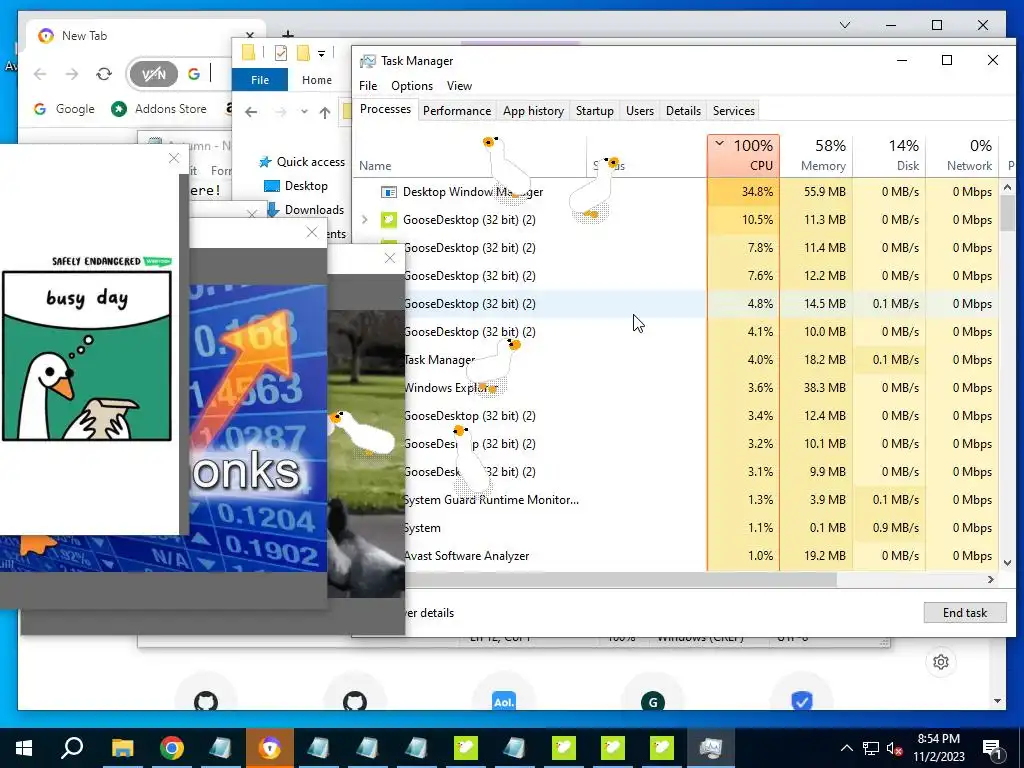Open Customize Quick Access Toolbar dropdown
Viewport: 1024px width, 768px height.
[x=321, y=54]
